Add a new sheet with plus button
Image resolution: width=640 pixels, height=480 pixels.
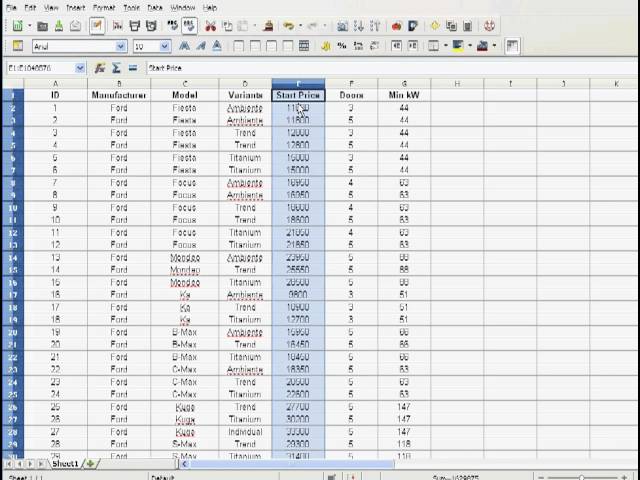(90, 464)
